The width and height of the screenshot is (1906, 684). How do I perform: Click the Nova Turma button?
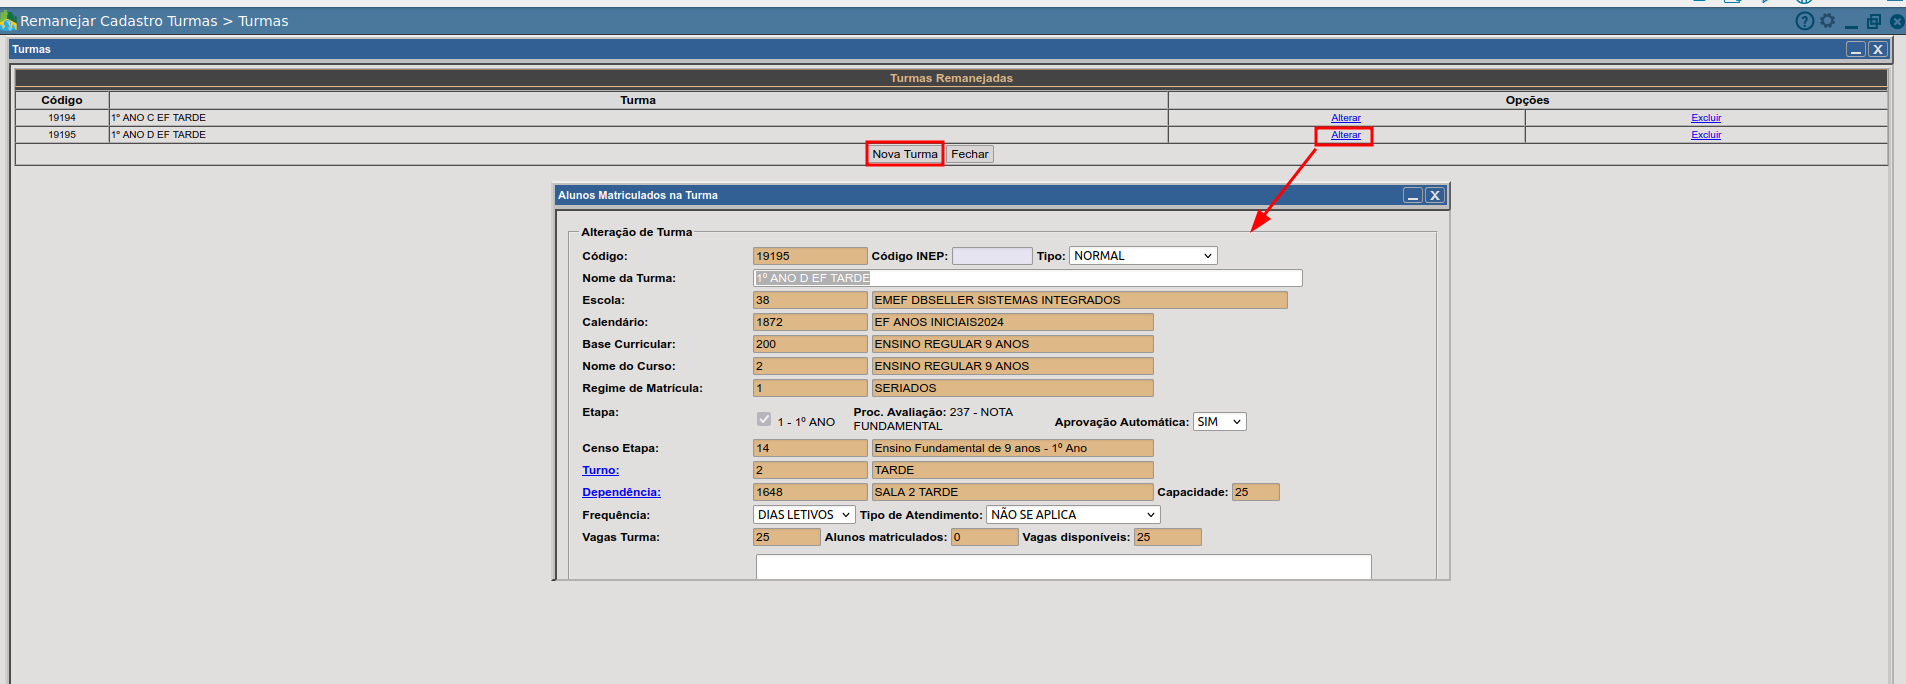pos(905,154)
